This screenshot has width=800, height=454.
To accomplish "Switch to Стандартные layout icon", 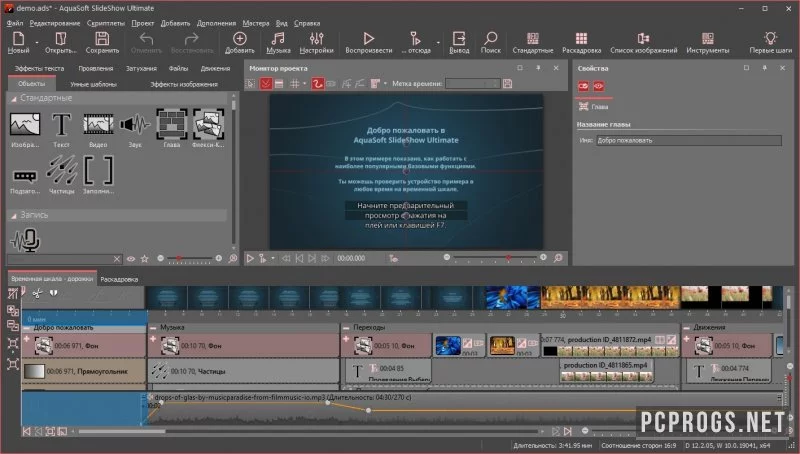I will (533, 39).
